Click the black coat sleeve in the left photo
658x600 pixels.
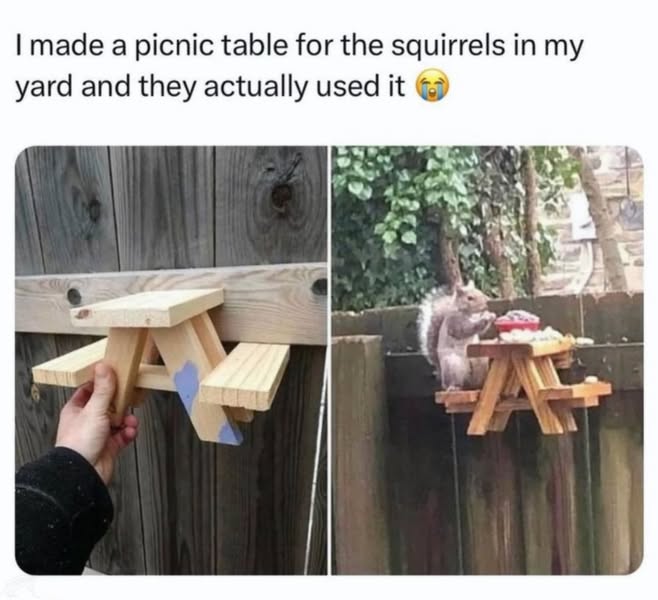click(63, 510)
